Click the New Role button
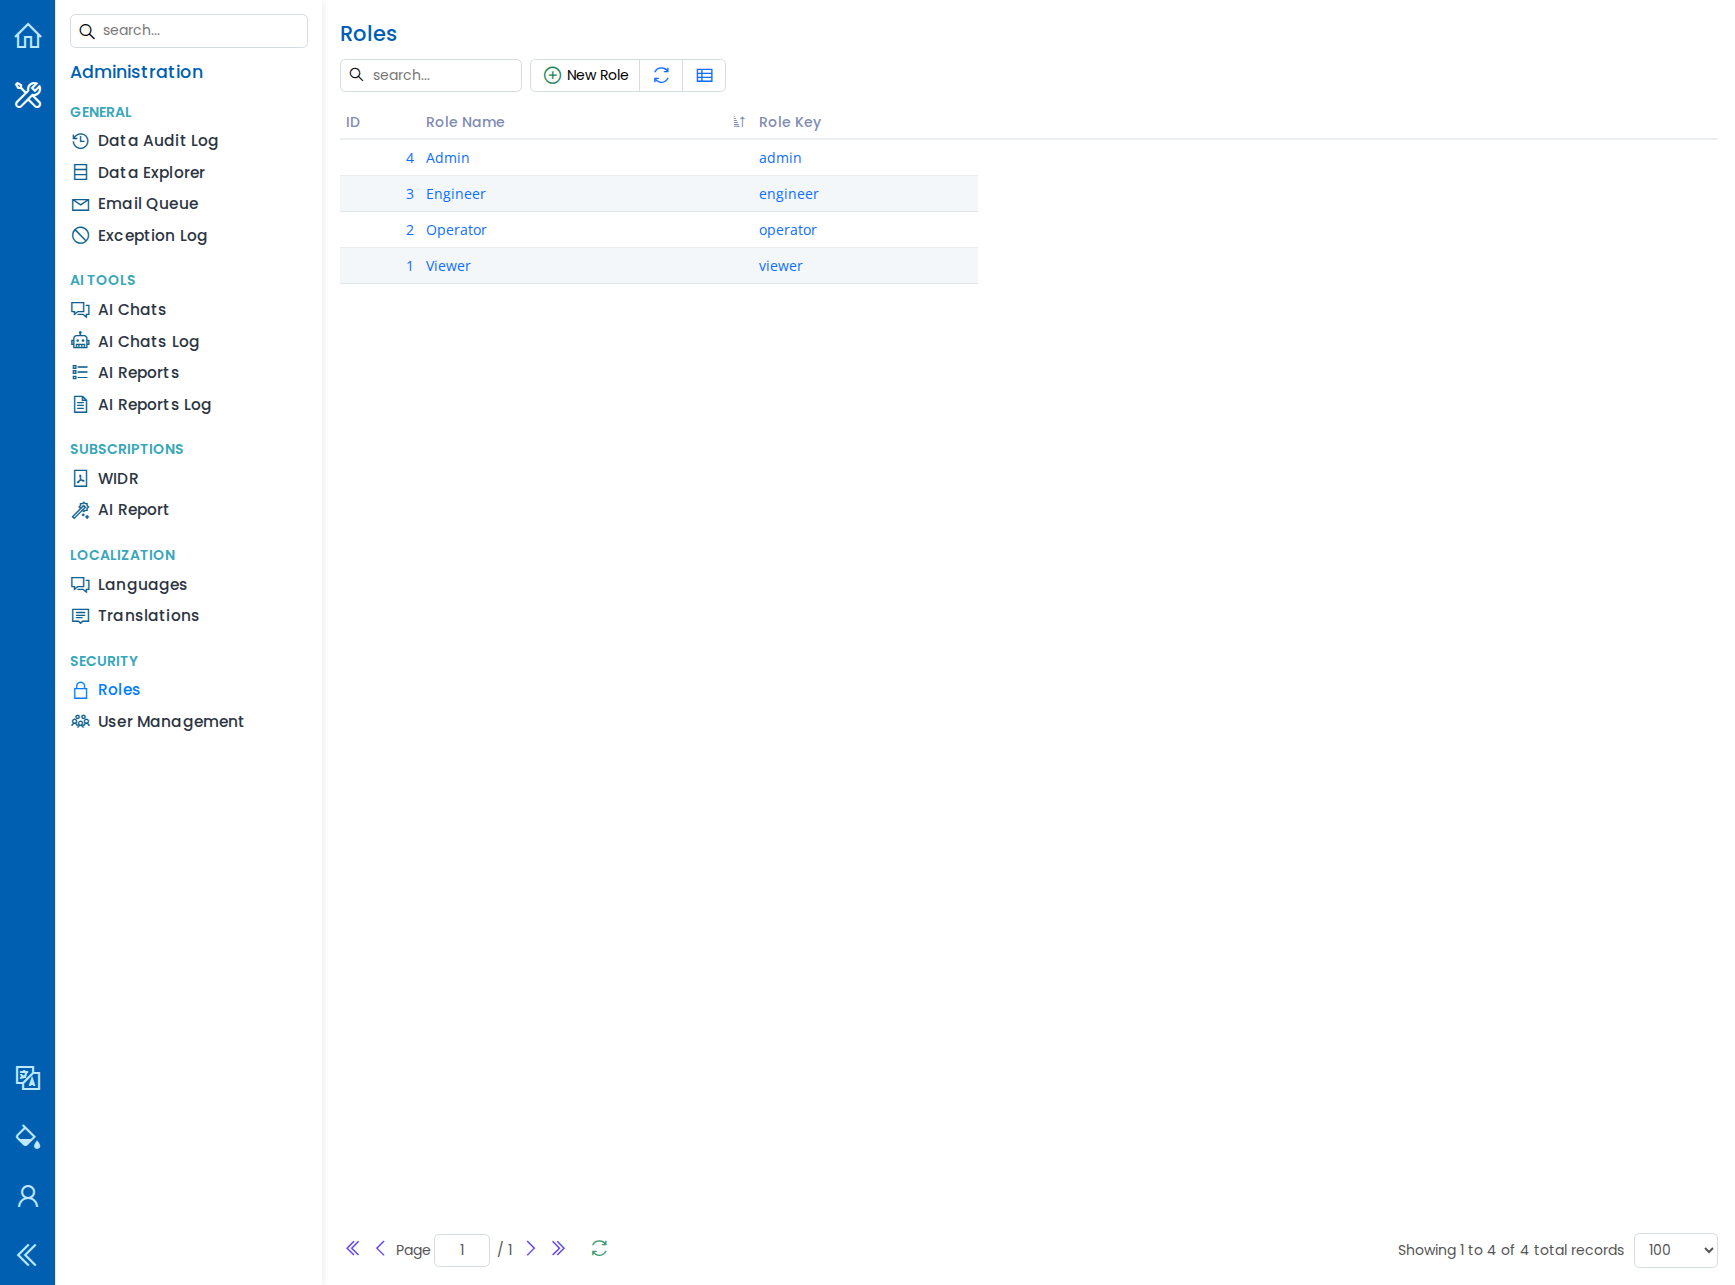 [585, 75]
